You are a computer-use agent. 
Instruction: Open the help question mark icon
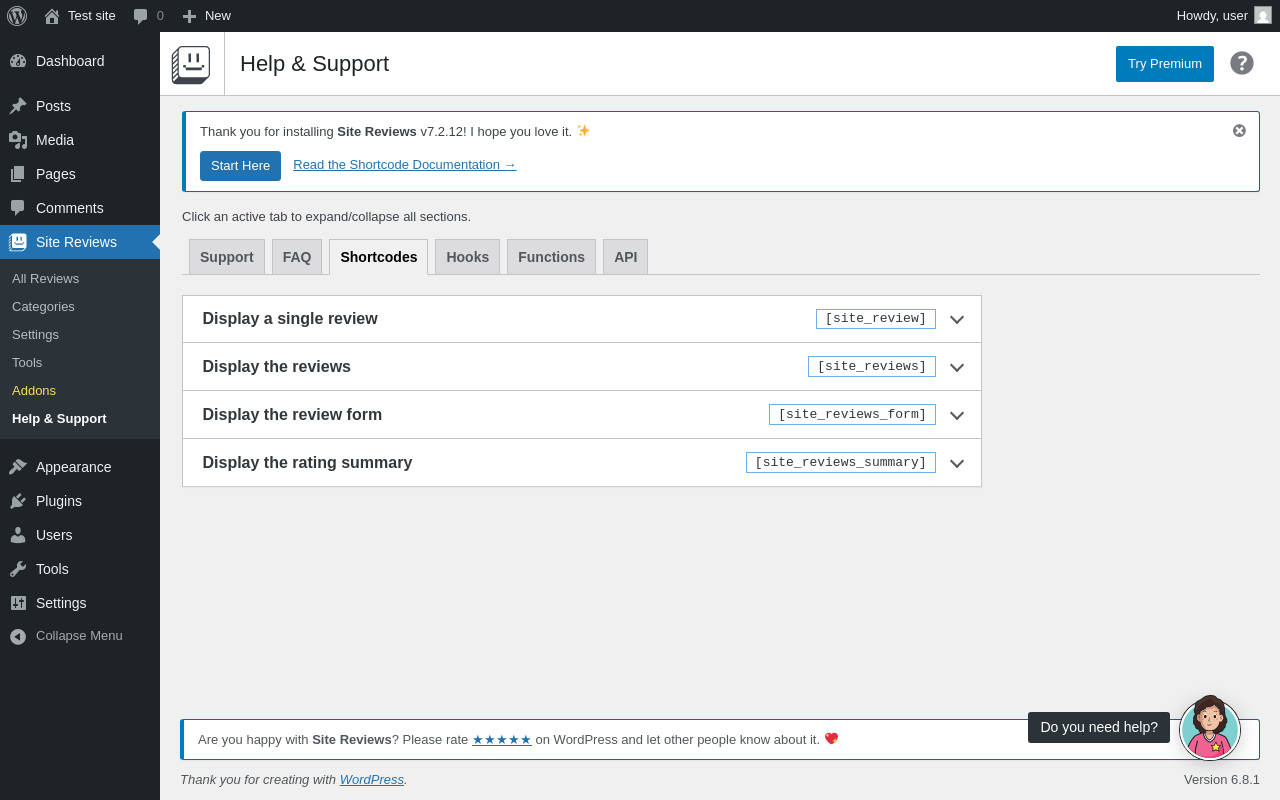[1242, 63]
